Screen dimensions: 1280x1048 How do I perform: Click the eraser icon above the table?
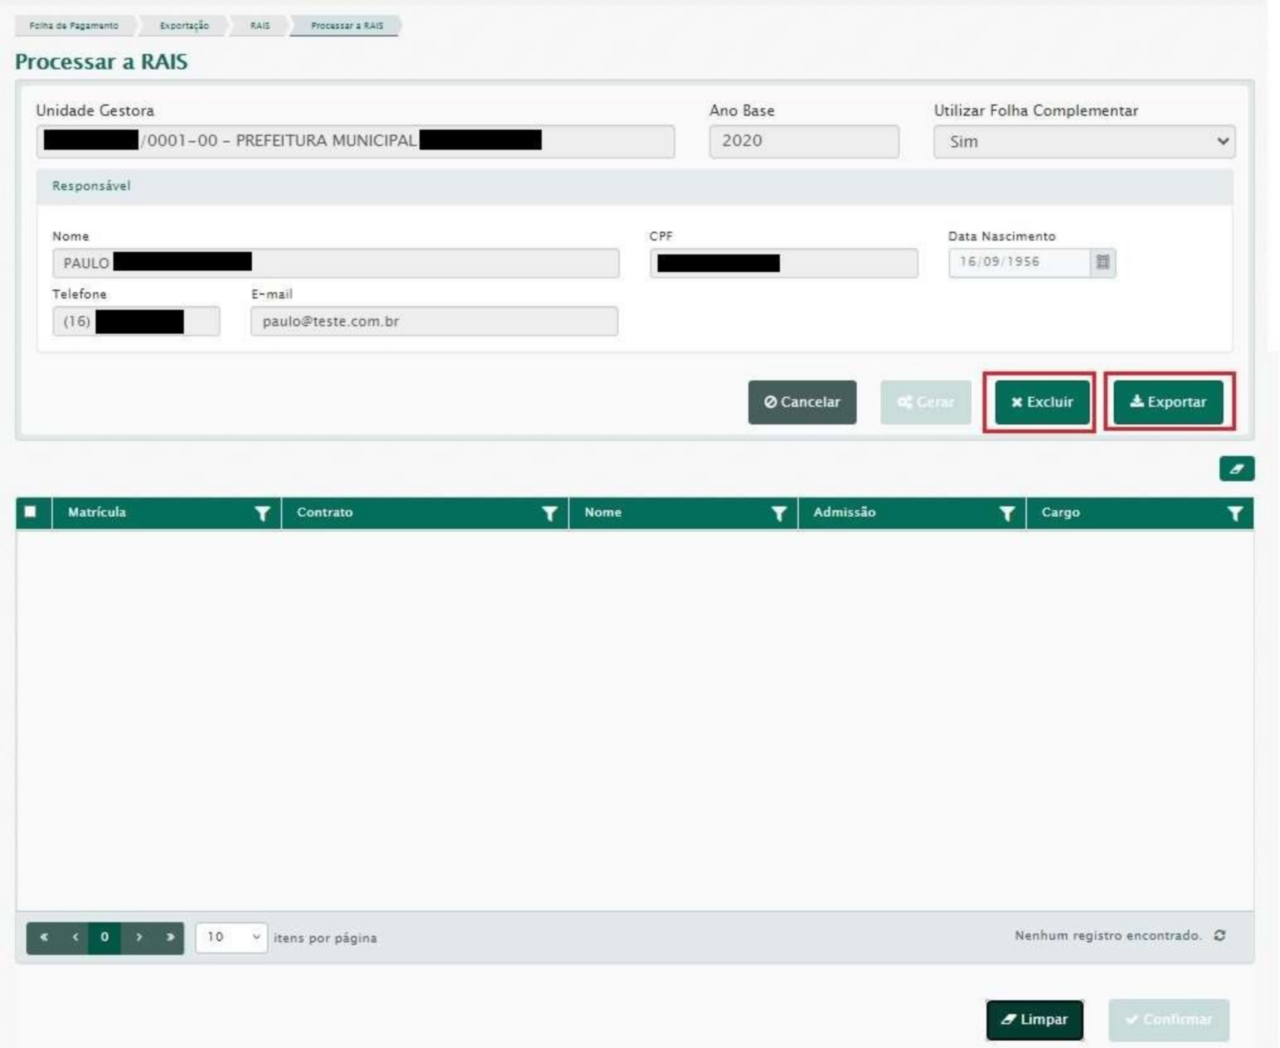click(x=1236, y=468)
